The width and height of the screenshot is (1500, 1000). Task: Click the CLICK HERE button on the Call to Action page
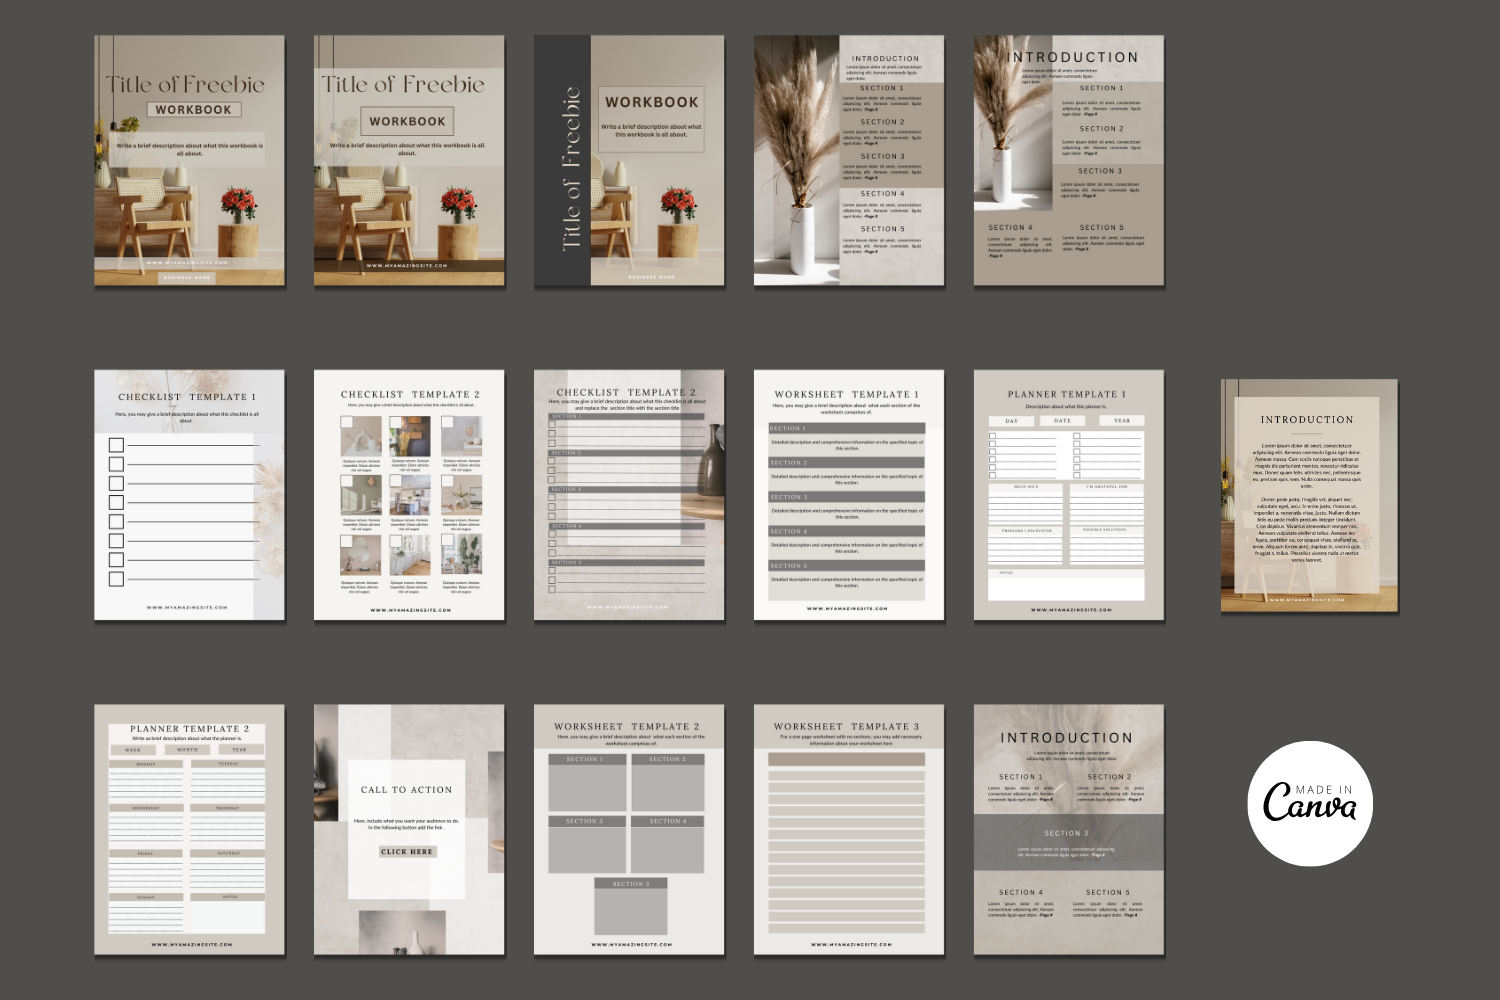(407, 852)
